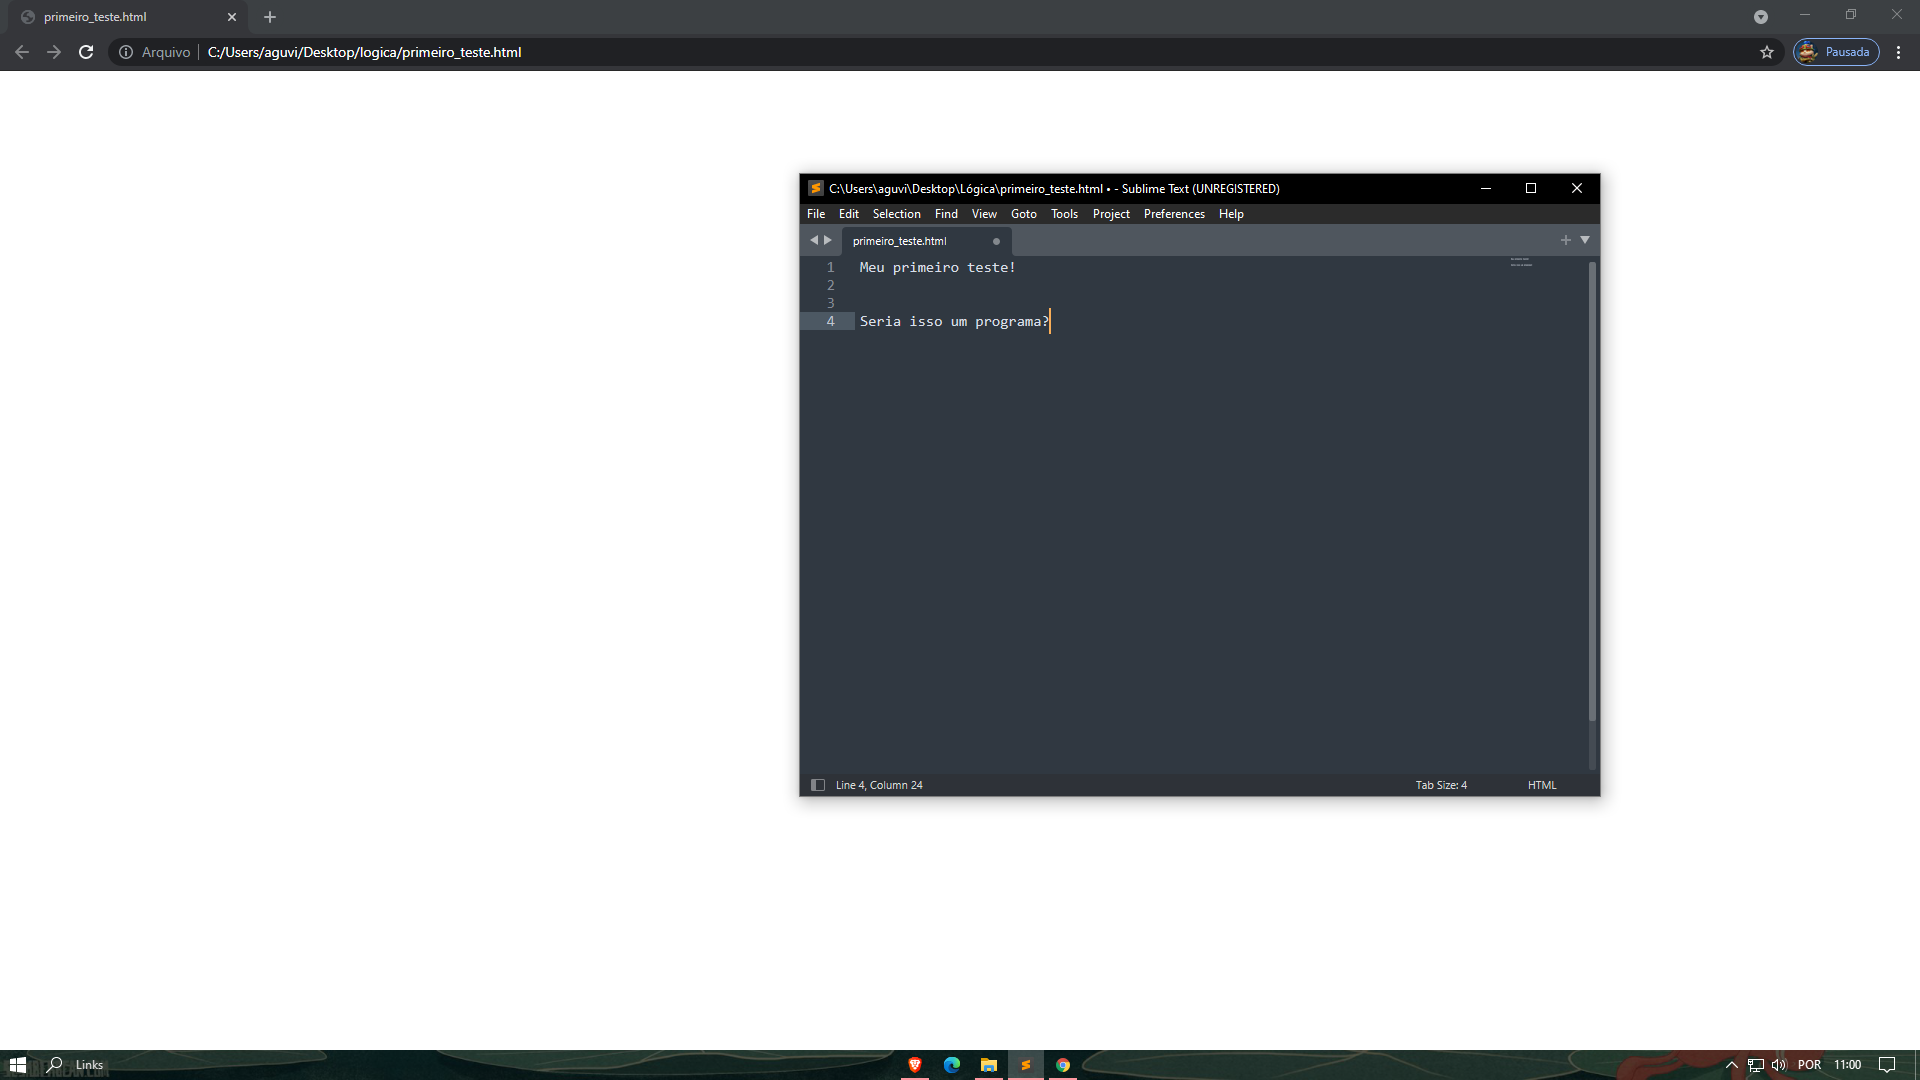Close the Sublime Text window
The height and width of the screenshot is (1080, 1920).
1577,188
